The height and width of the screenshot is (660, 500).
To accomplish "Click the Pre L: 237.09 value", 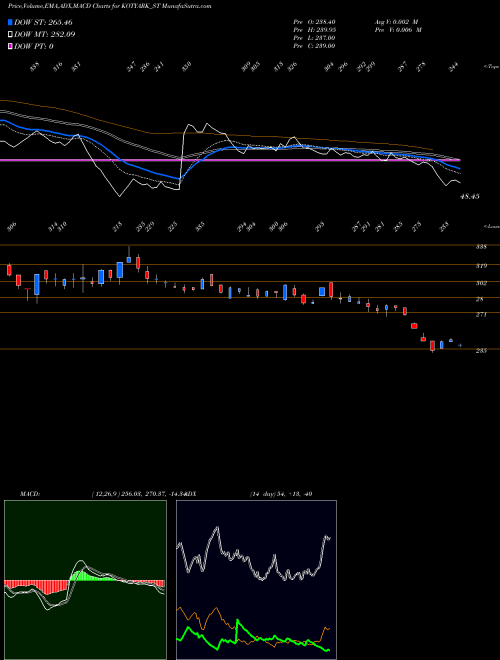I will pos(314,38).
